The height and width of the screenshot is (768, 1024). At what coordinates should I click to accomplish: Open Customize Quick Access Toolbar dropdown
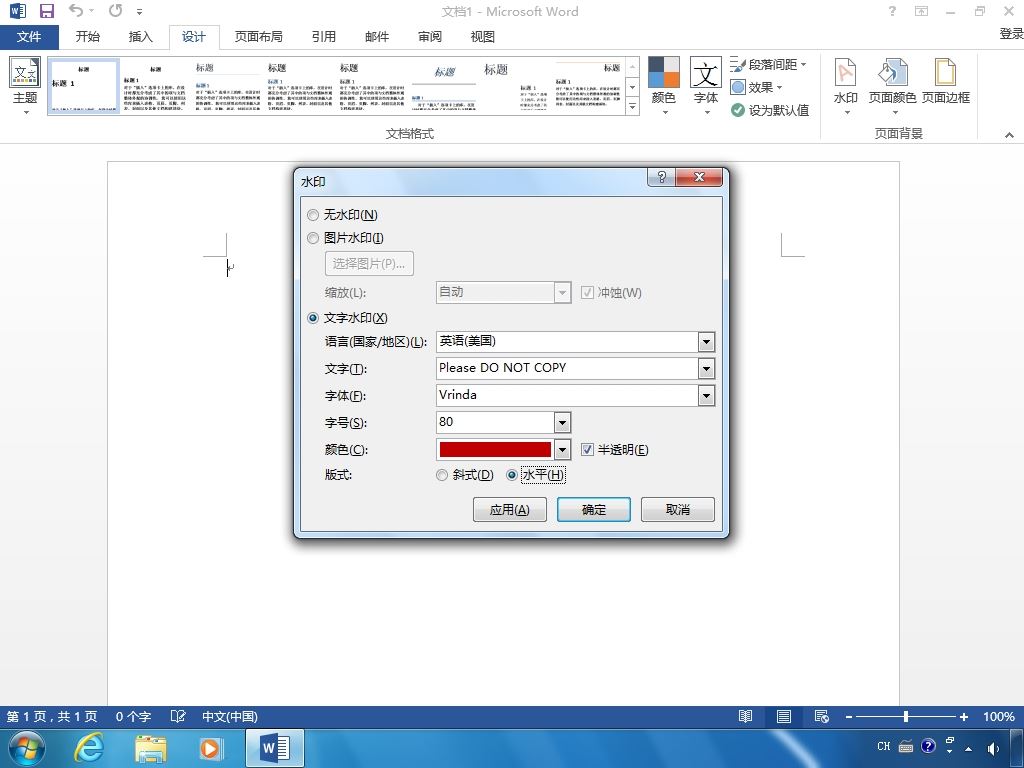[x=139, y=12]
